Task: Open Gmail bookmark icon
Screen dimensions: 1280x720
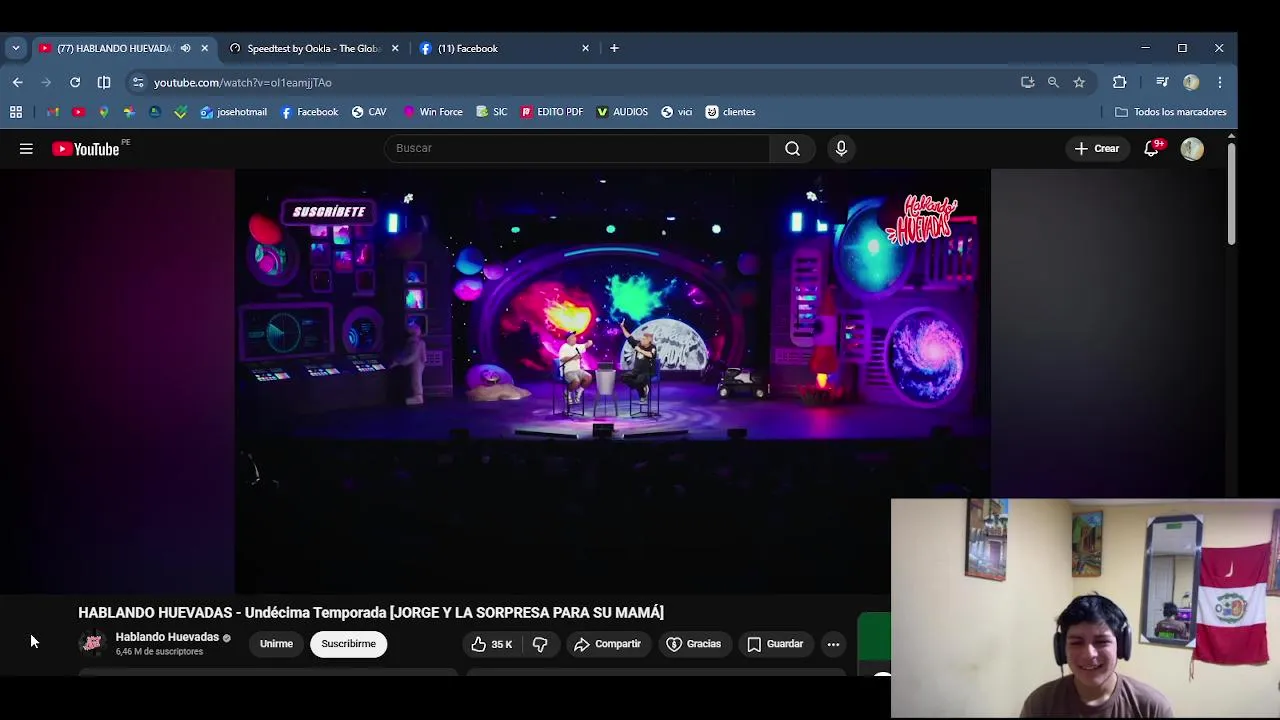Action: pos(52,112)
